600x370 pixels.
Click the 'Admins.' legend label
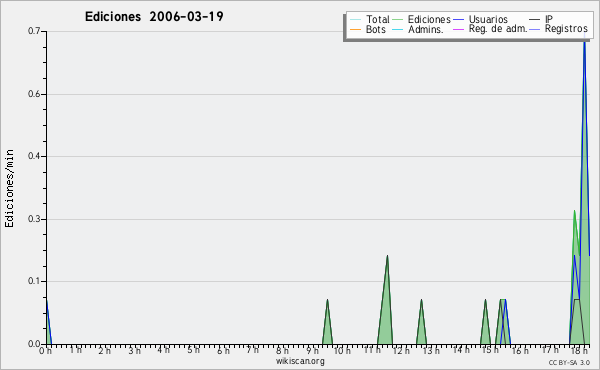click(x=426, y=29)
